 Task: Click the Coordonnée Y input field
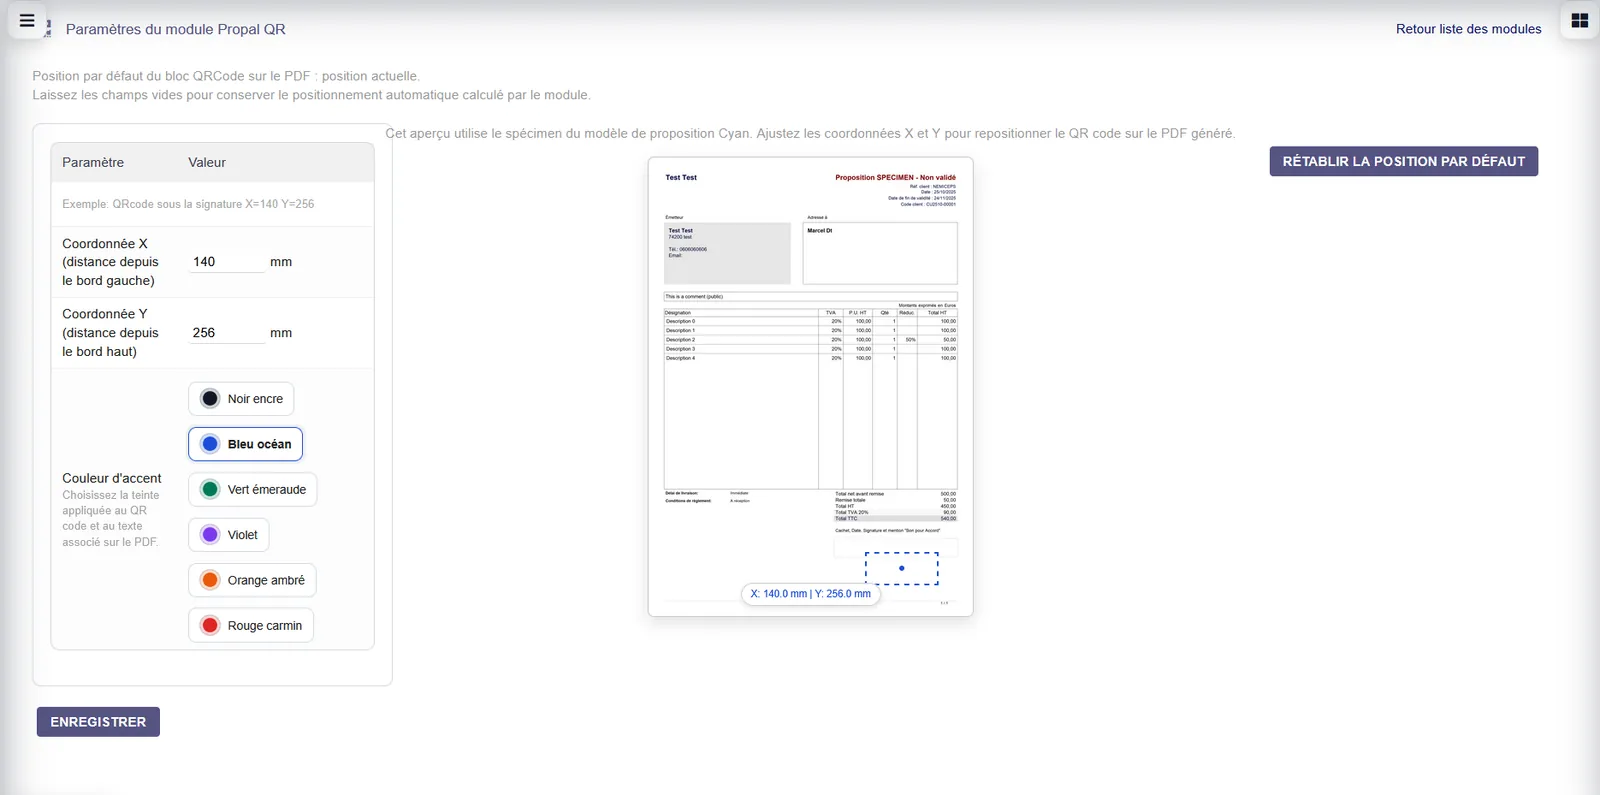click(227, 333)
